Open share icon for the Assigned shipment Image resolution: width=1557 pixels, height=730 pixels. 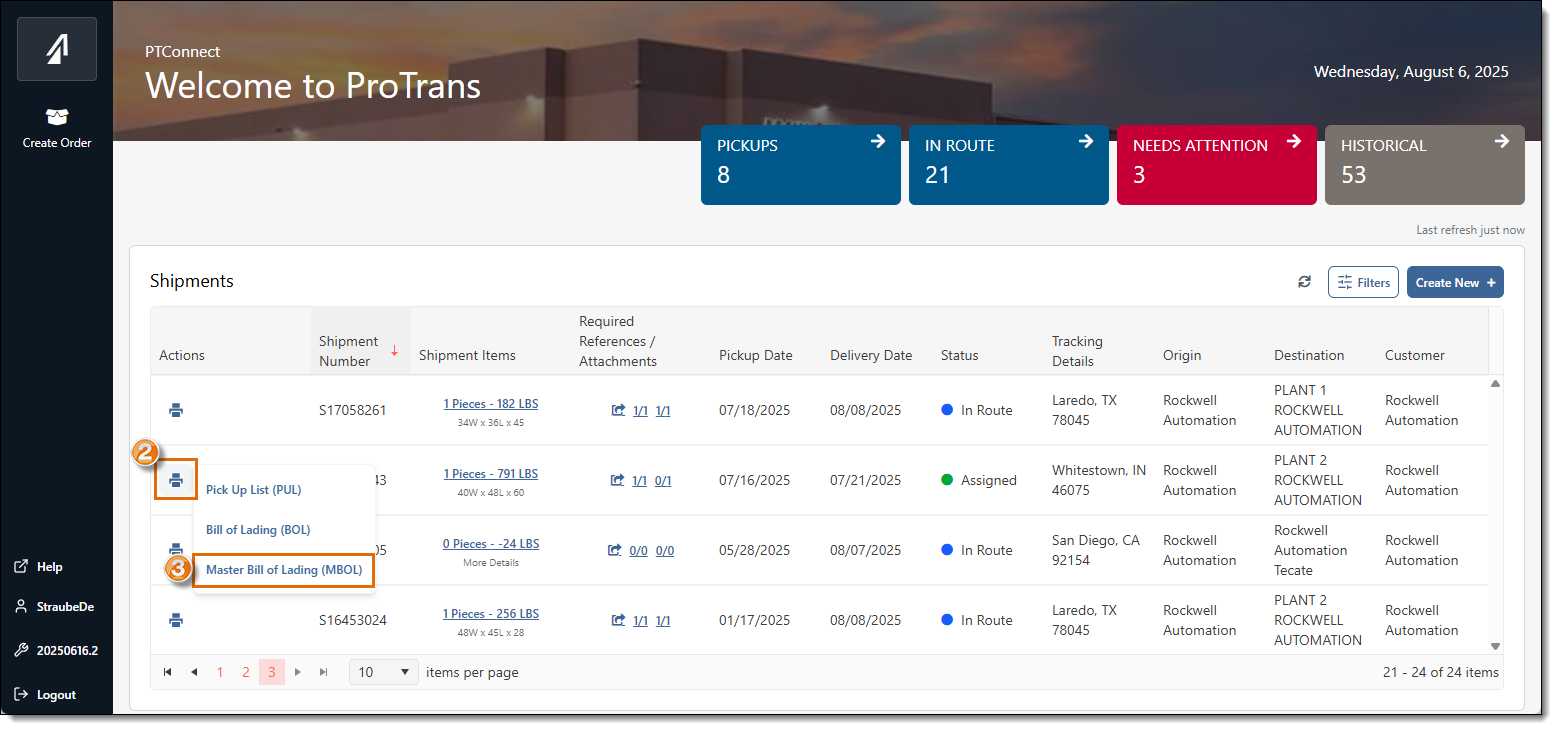click(617, 480)
